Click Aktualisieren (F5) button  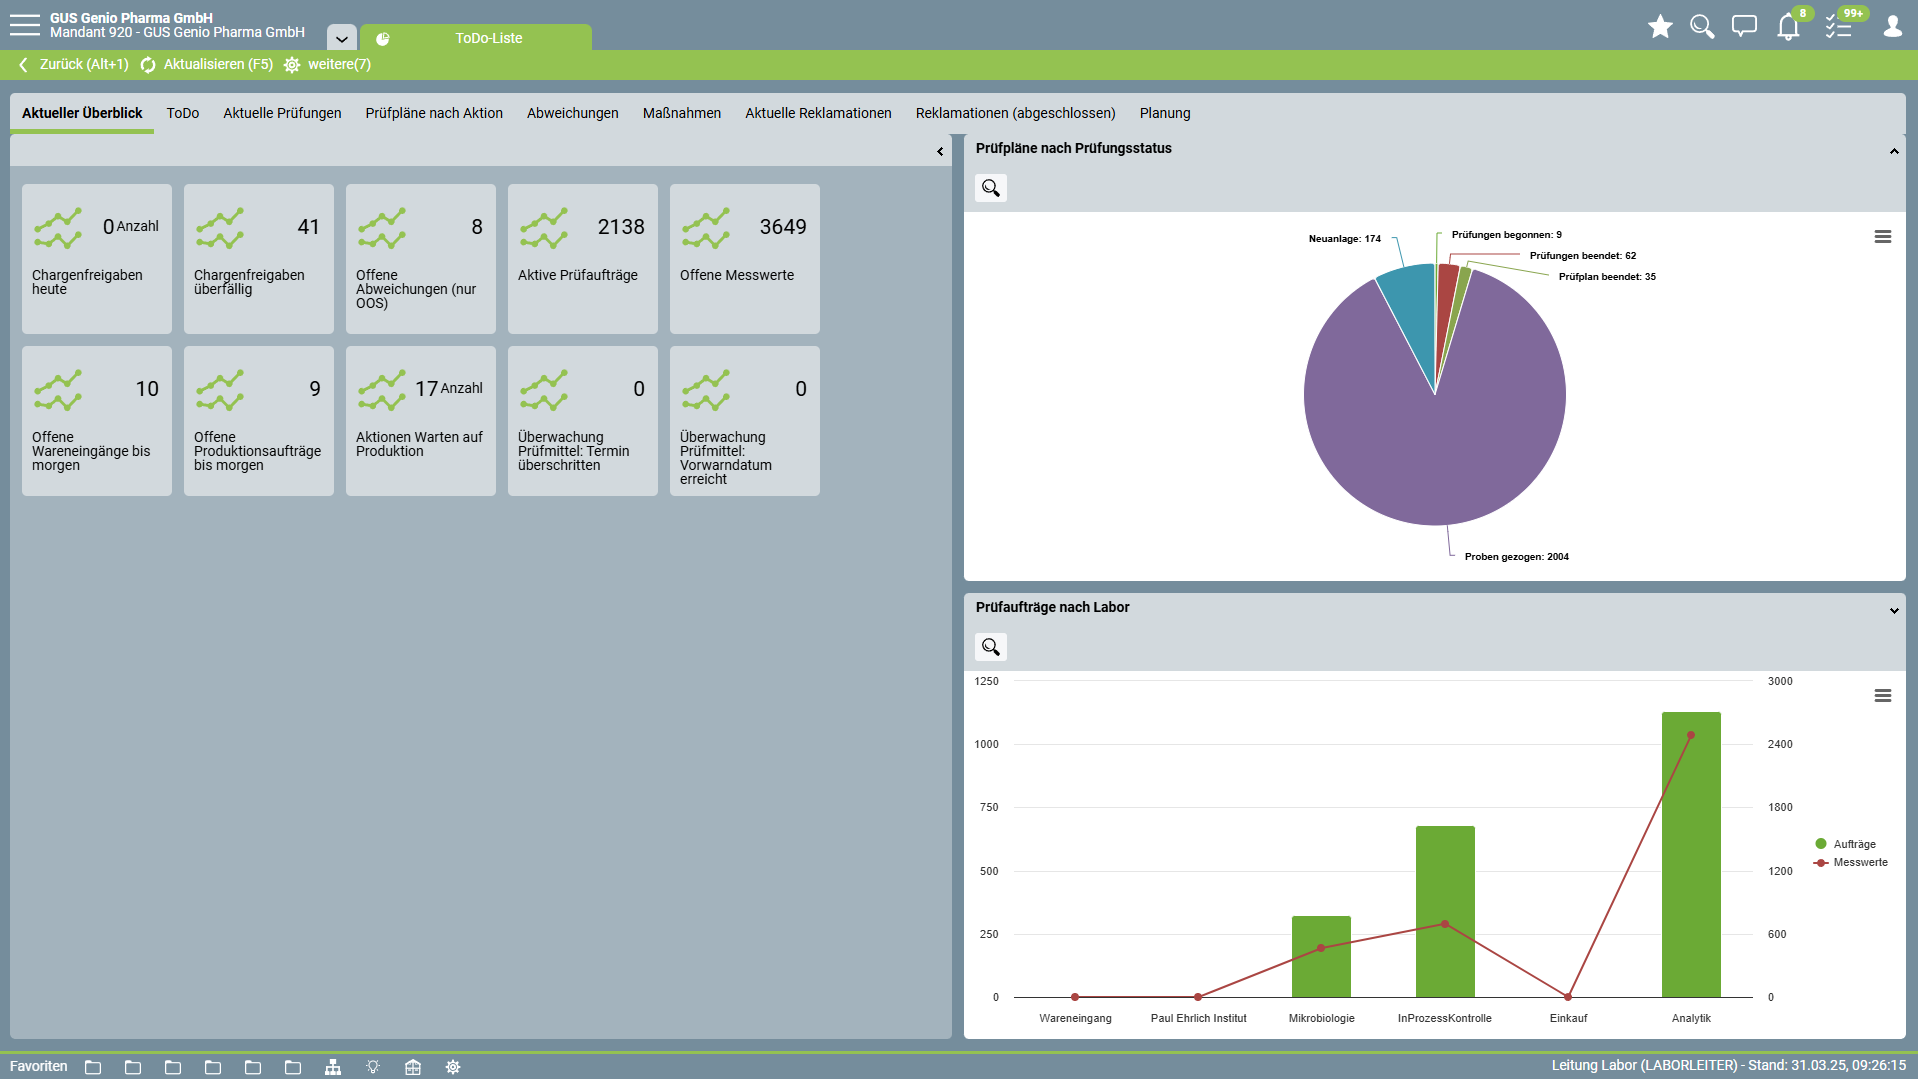(207, 65)
